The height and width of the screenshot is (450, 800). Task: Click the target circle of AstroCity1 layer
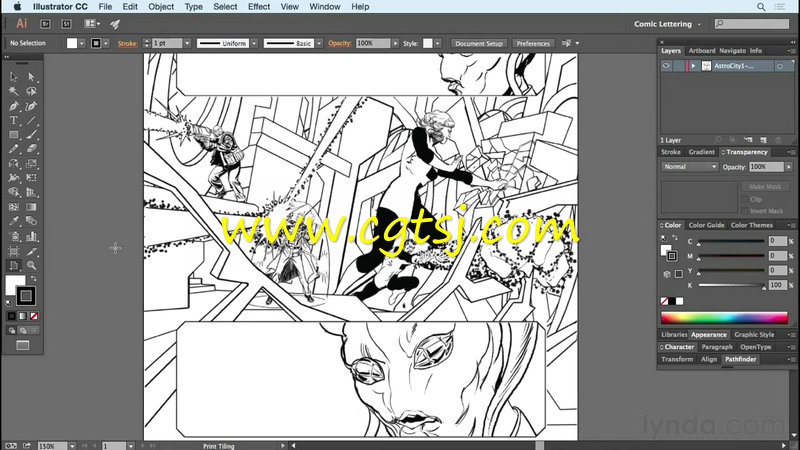pyautogui.click(x=780, y=66)
